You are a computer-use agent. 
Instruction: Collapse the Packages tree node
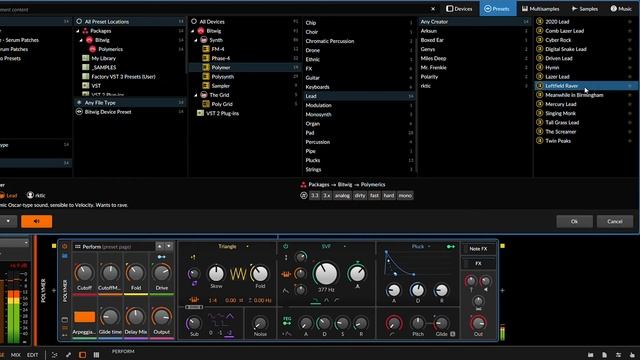tap(78, 31)
